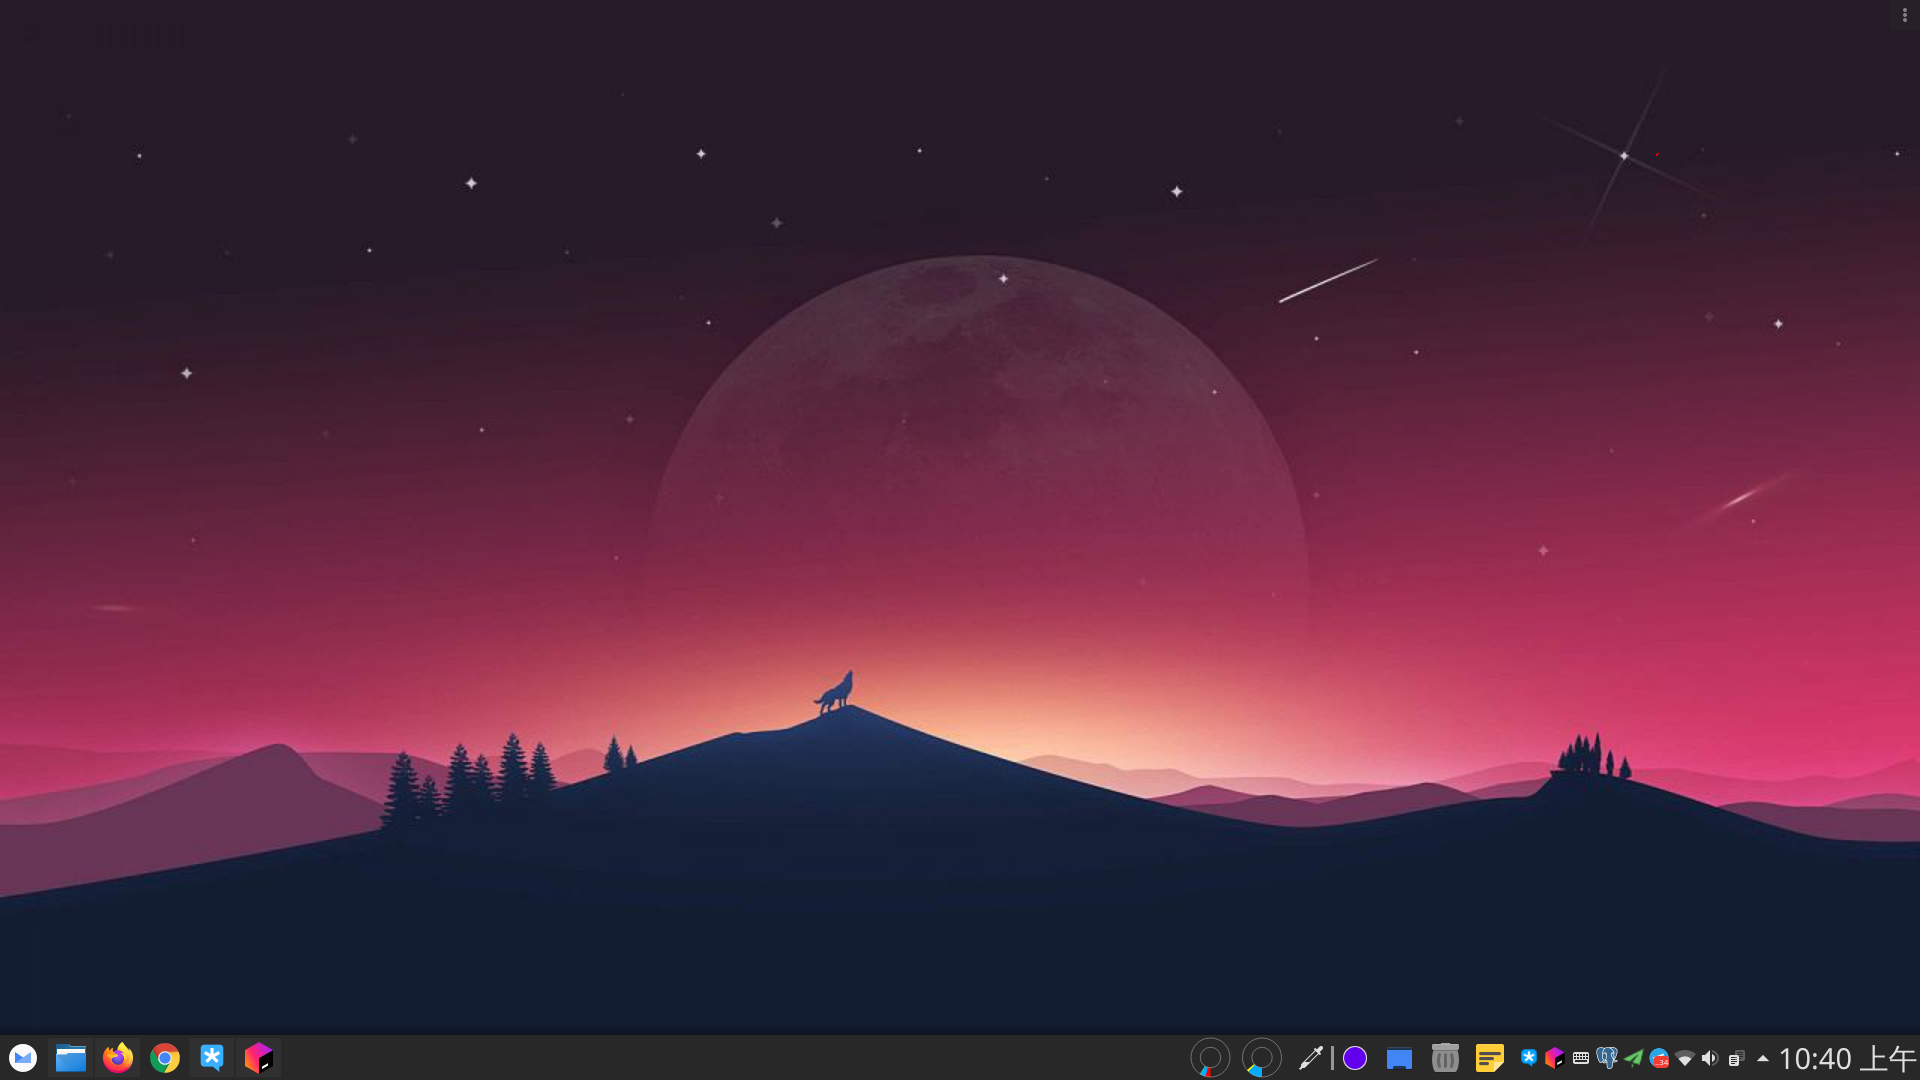Open the Trash from the system tray

click(1444, 1057)
